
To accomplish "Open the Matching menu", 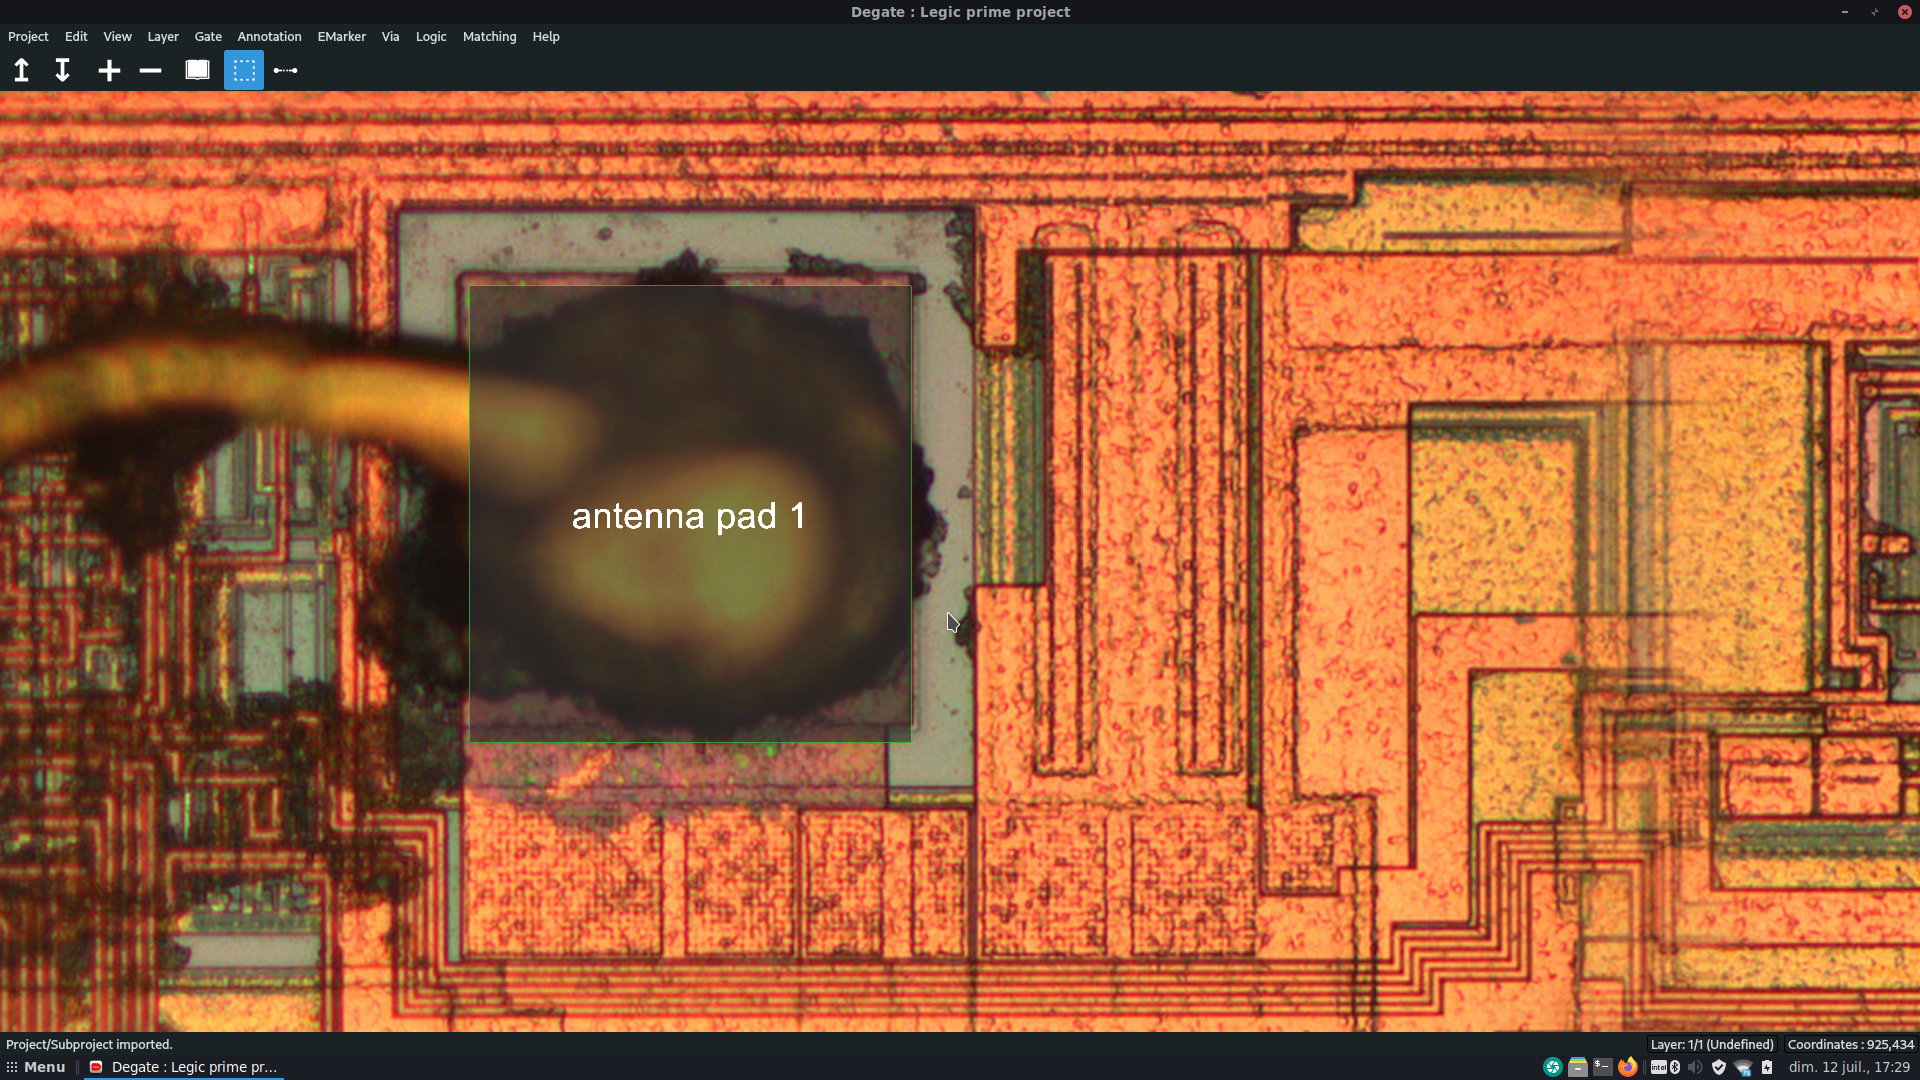I will 489,36.
